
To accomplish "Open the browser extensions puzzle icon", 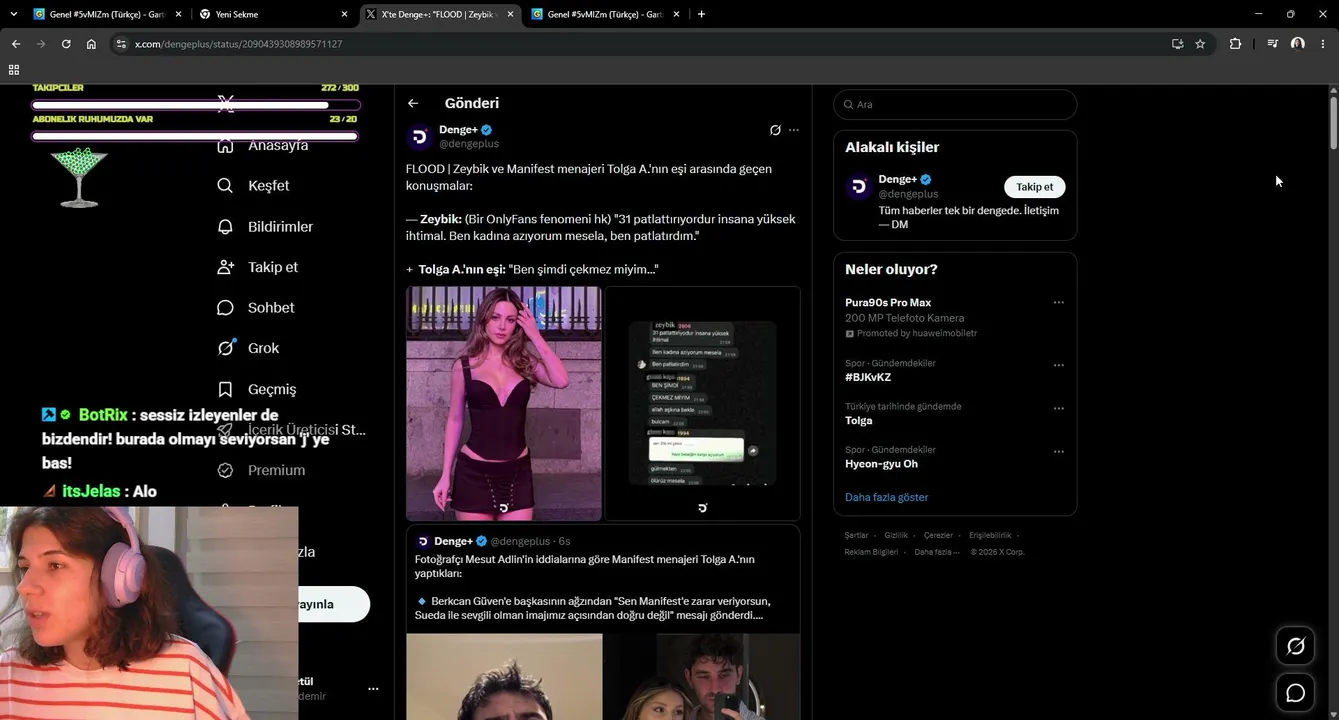I will [1235, 44].
